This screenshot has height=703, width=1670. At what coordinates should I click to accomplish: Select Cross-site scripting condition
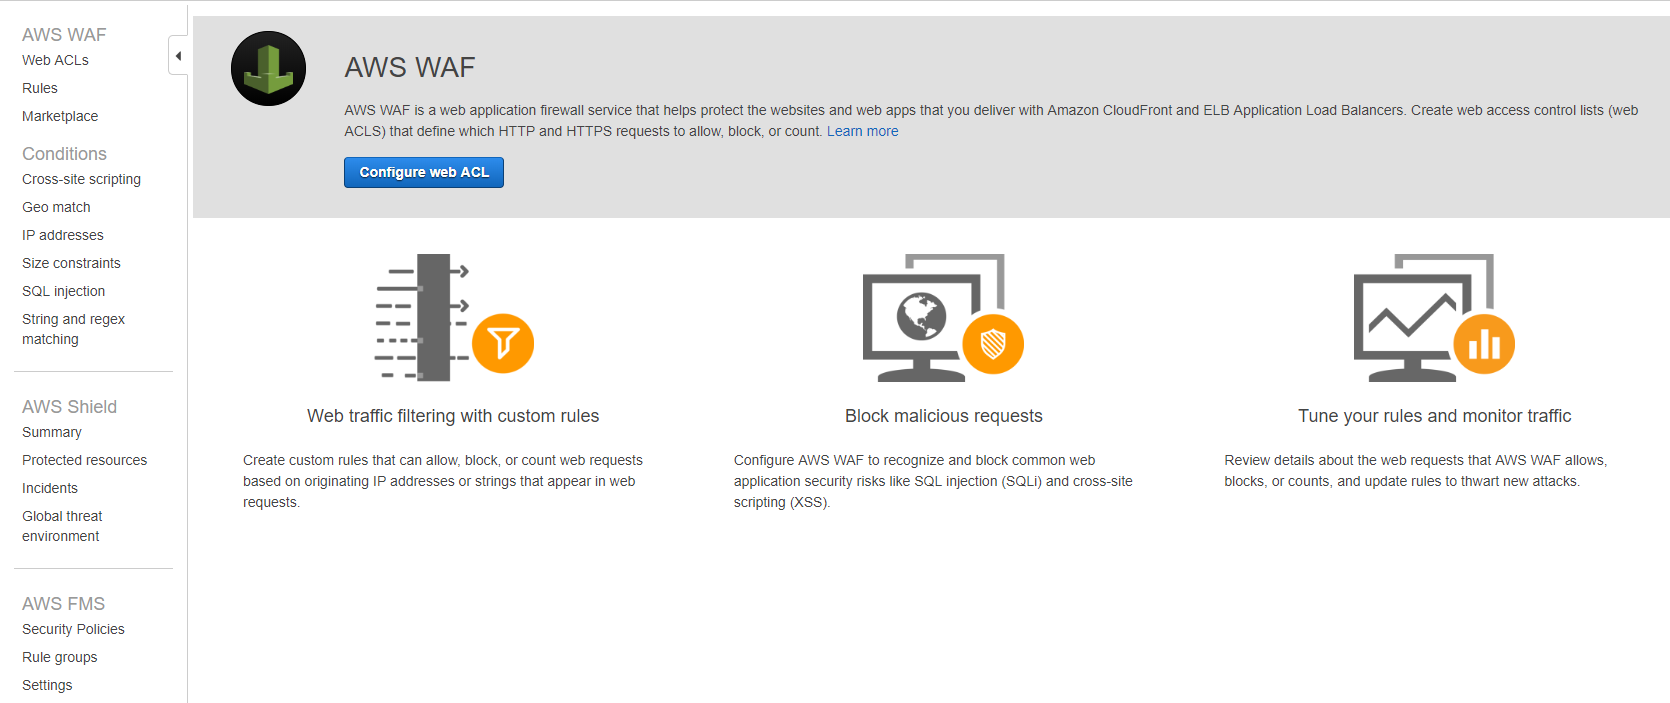[x=81, y=179]
